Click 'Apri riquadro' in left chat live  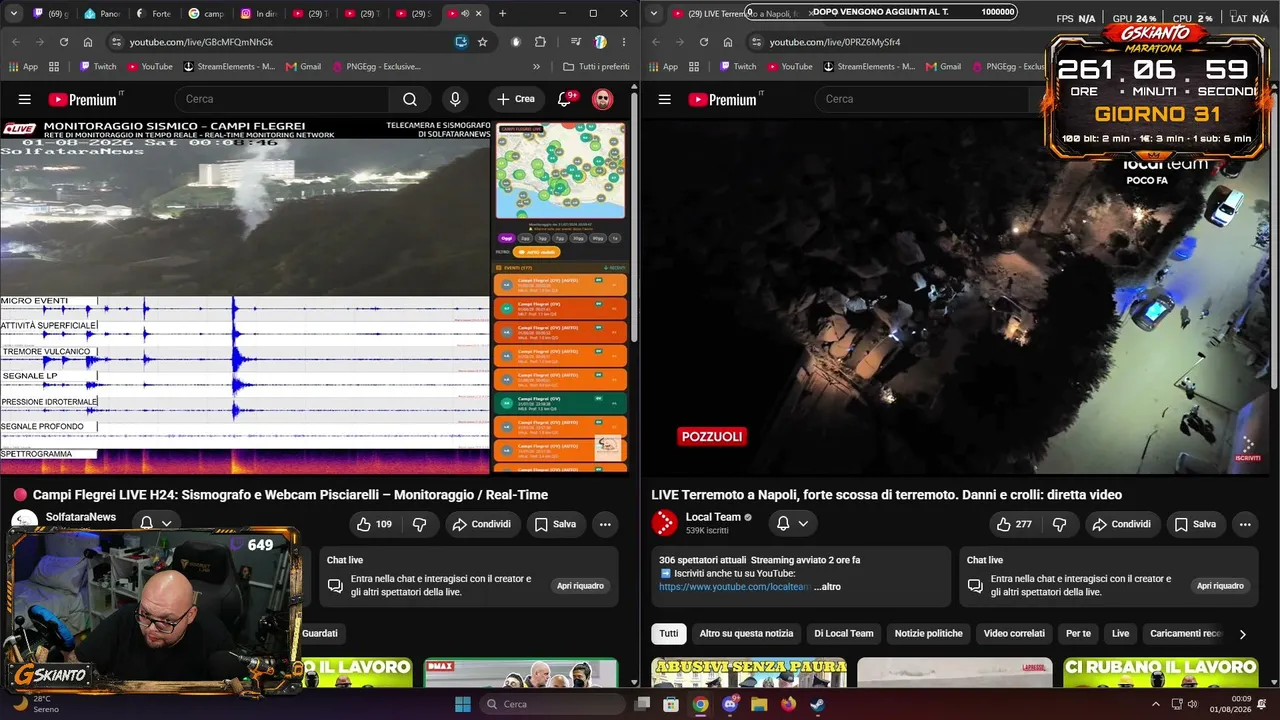click(580, 586)
